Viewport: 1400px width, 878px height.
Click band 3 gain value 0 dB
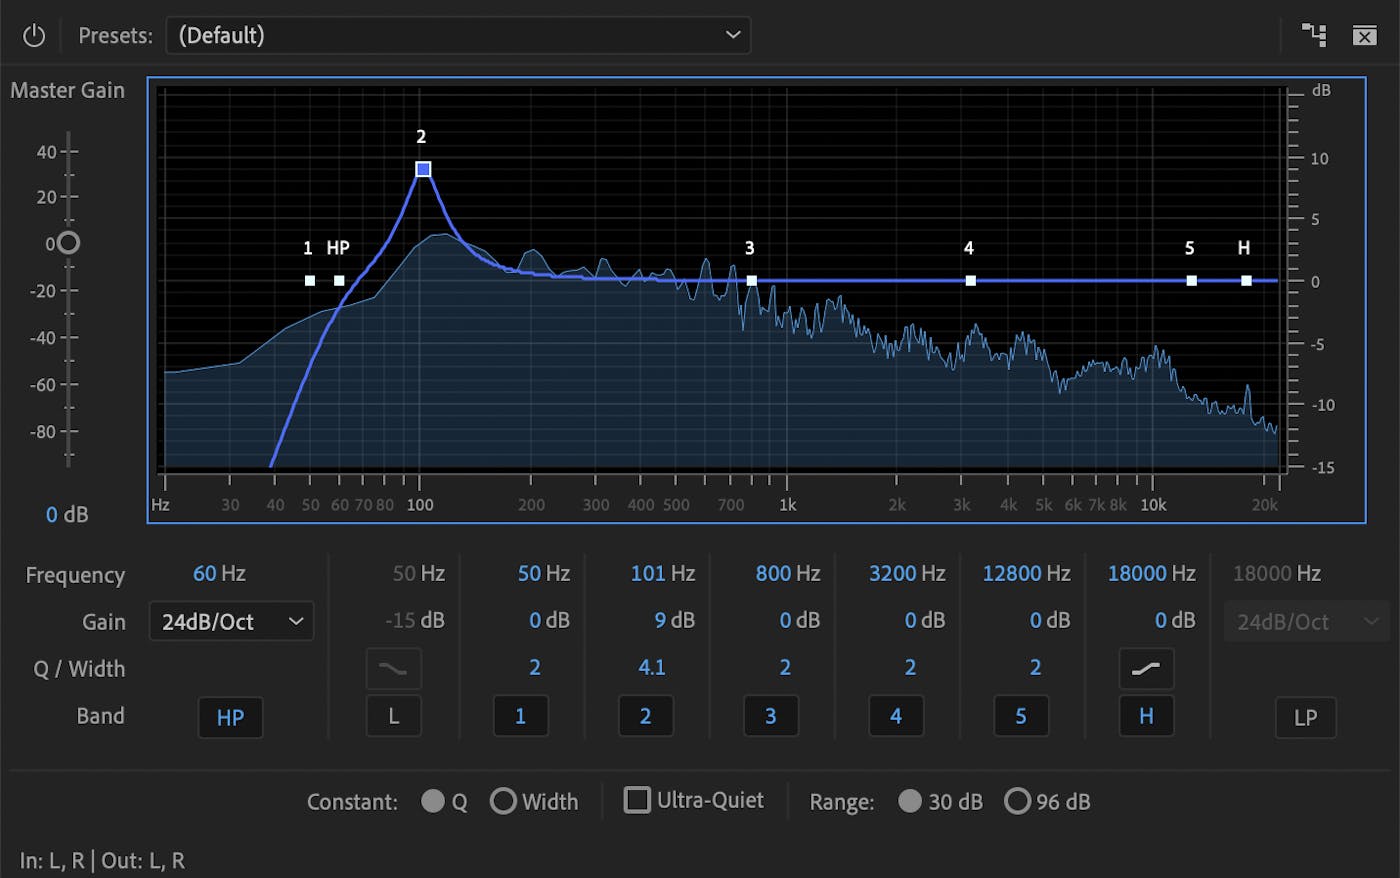tap(800, 621)
